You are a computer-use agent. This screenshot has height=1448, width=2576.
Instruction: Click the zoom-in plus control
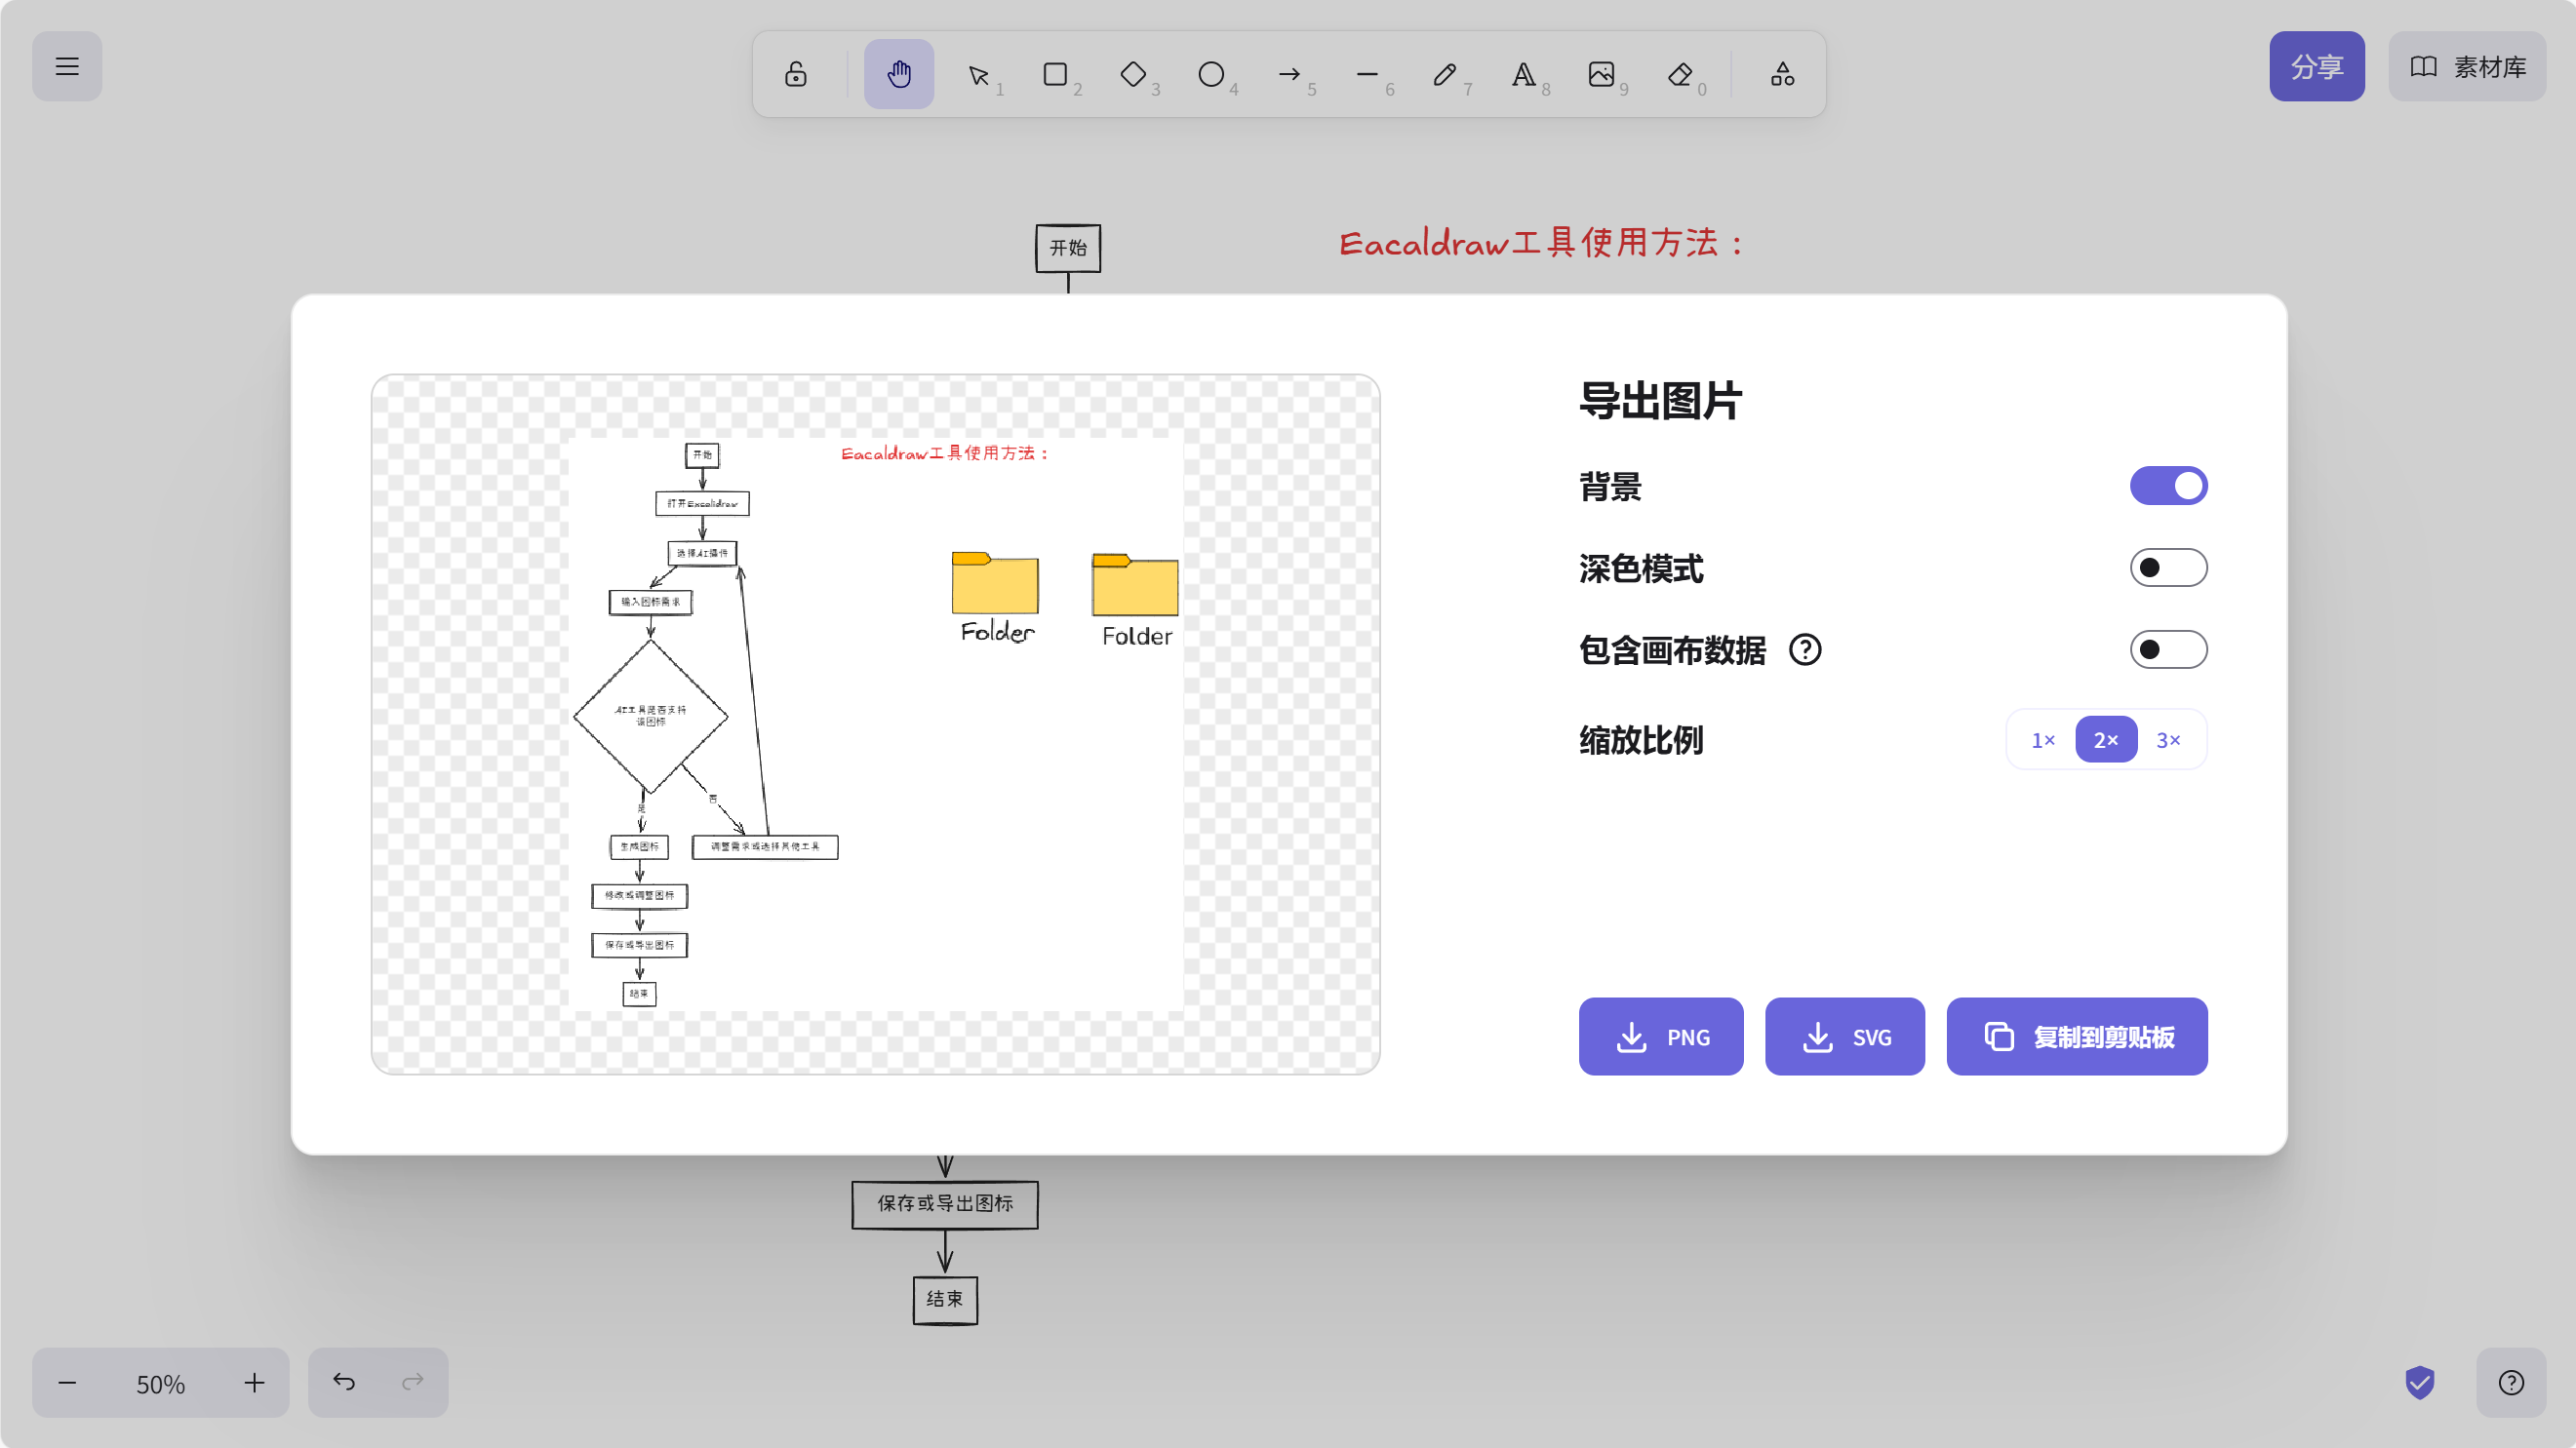tap(253, 1383)
